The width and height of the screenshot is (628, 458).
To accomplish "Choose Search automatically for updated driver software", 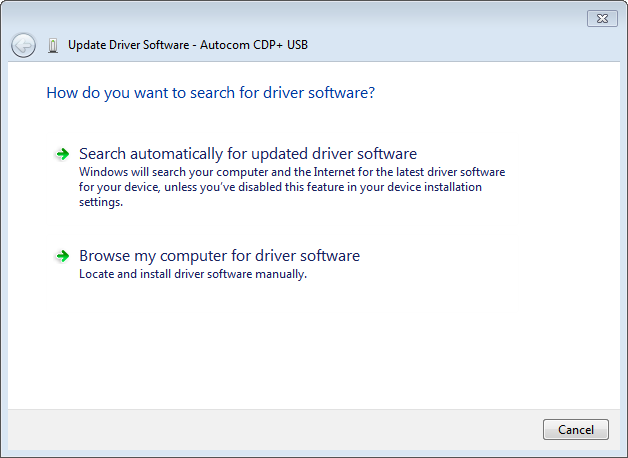I will click(248, 154).
